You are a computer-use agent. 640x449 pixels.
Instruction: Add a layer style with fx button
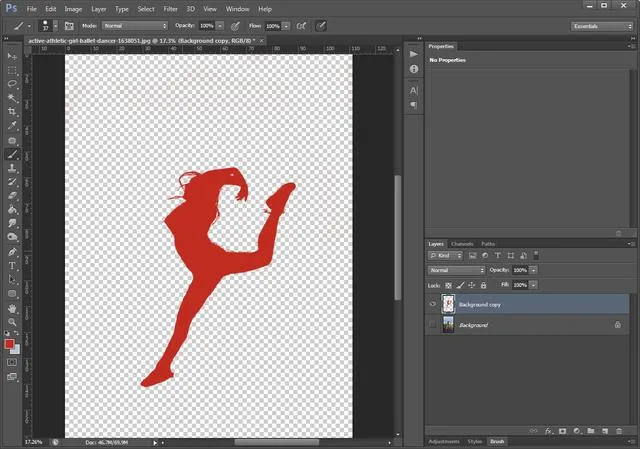pyautogui.click(x=549, y=431)
